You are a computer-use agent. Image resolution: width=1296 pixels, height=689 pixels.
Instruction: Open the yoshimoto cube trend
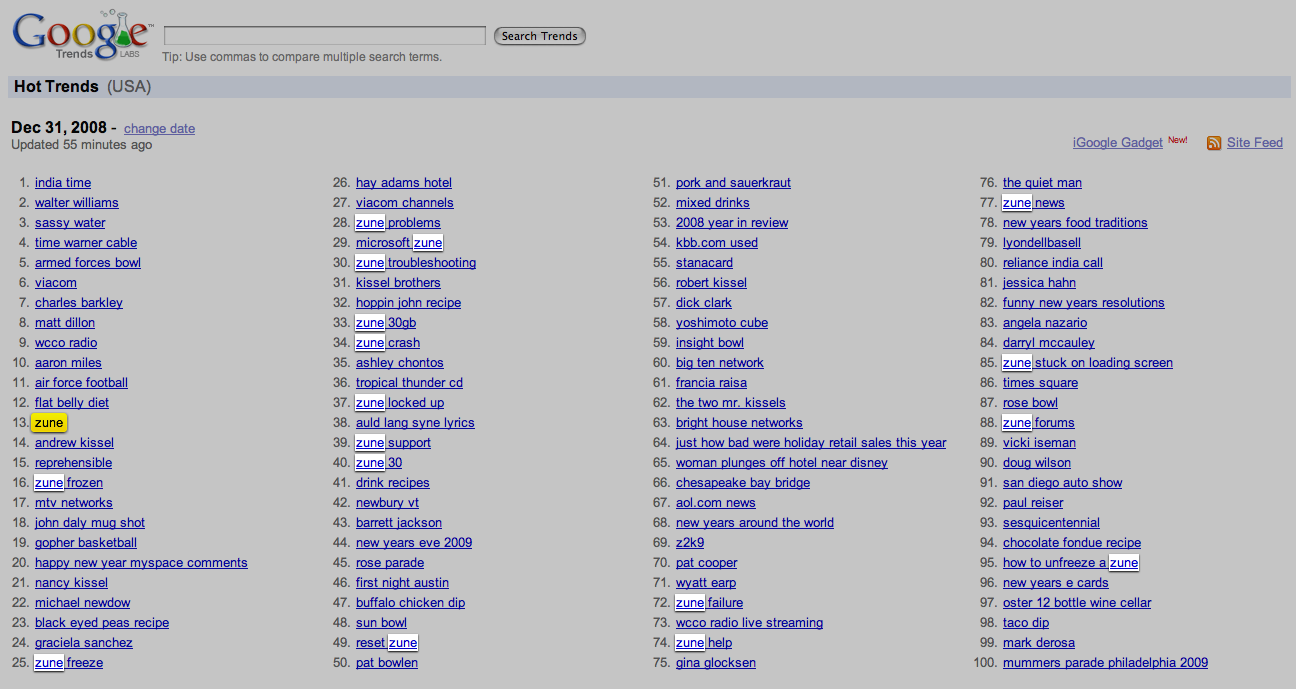[x=722, y=323]
